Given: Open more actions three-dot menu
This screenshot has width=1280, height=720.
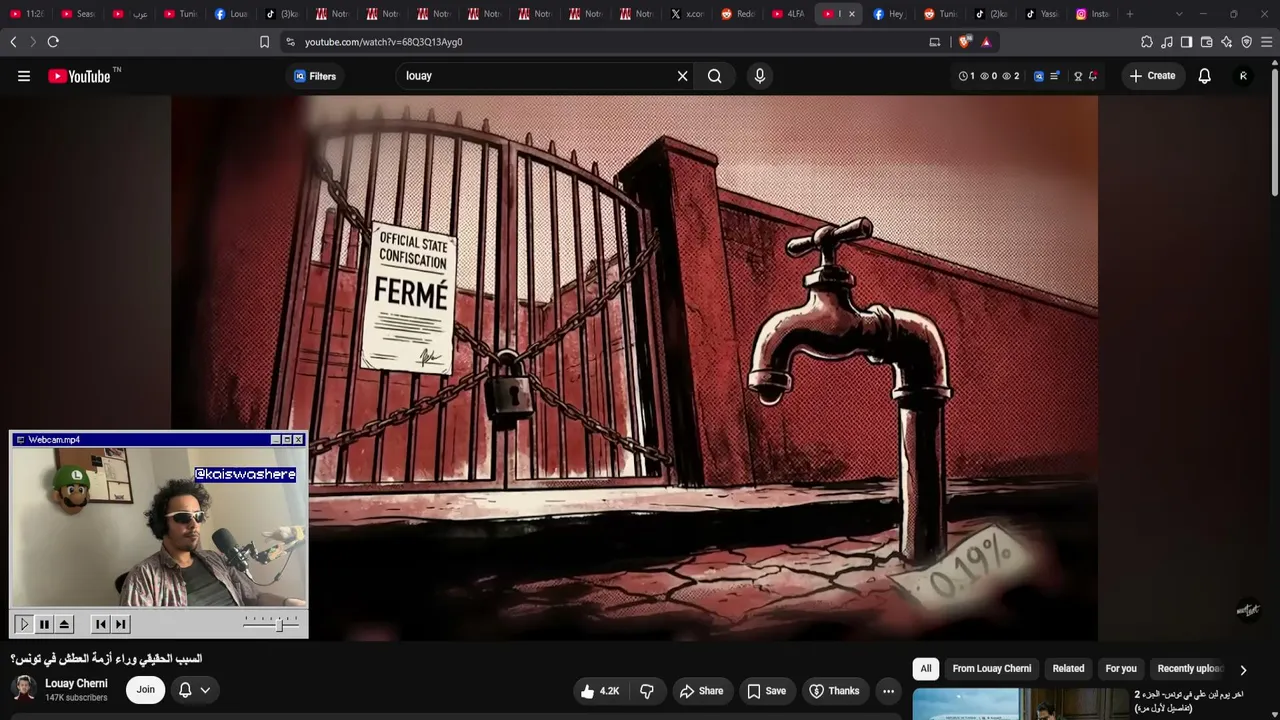Looking at the screenshot, I should pos(888,691).
